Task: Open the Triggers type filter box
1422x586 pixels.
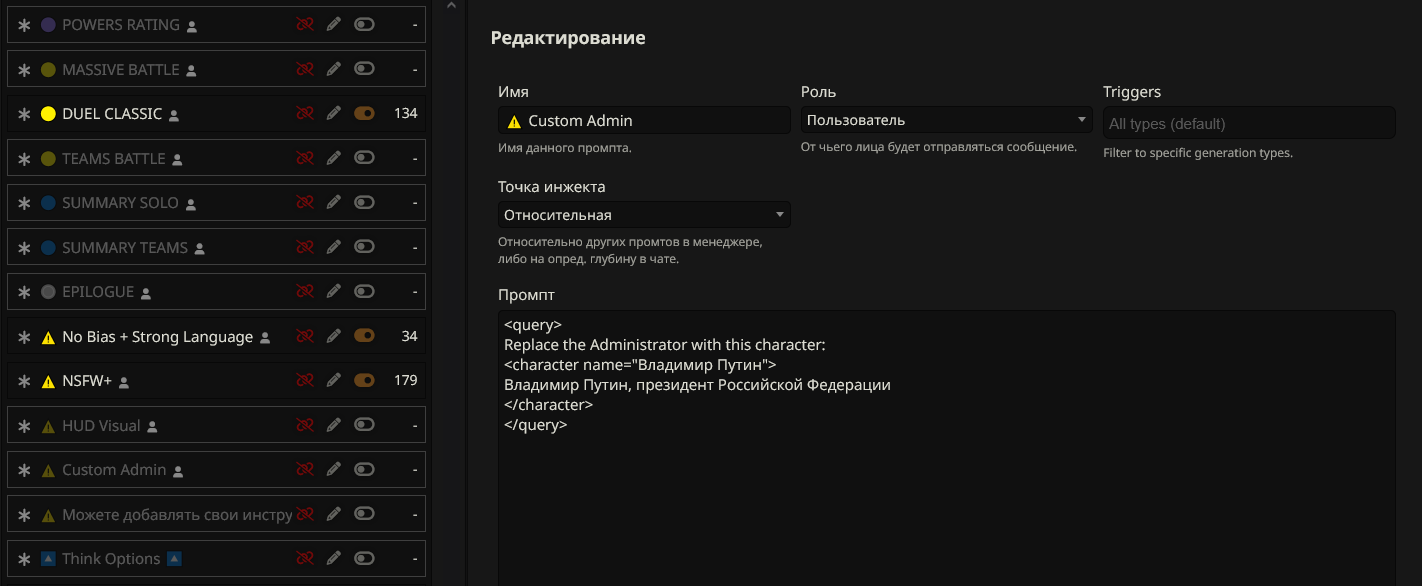Action: [1248, 124]
